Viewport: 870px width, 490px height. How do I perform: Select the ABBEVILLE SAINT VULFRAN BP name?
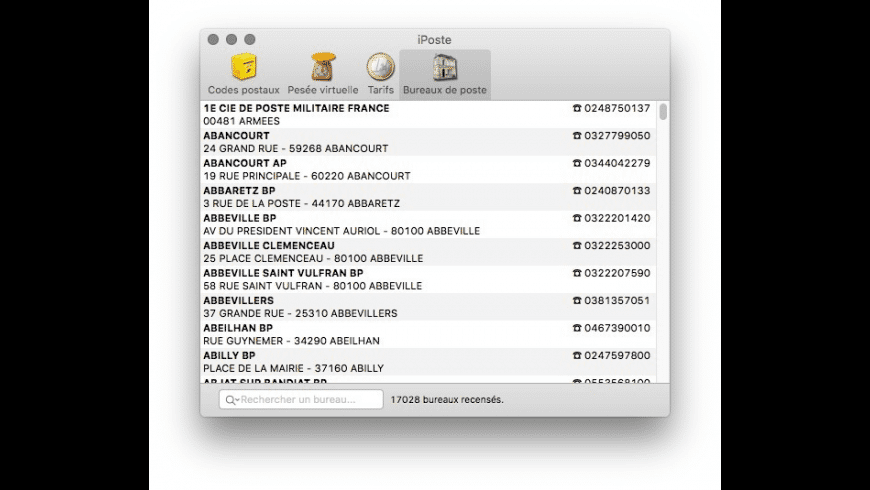click(x=283, y=273)
